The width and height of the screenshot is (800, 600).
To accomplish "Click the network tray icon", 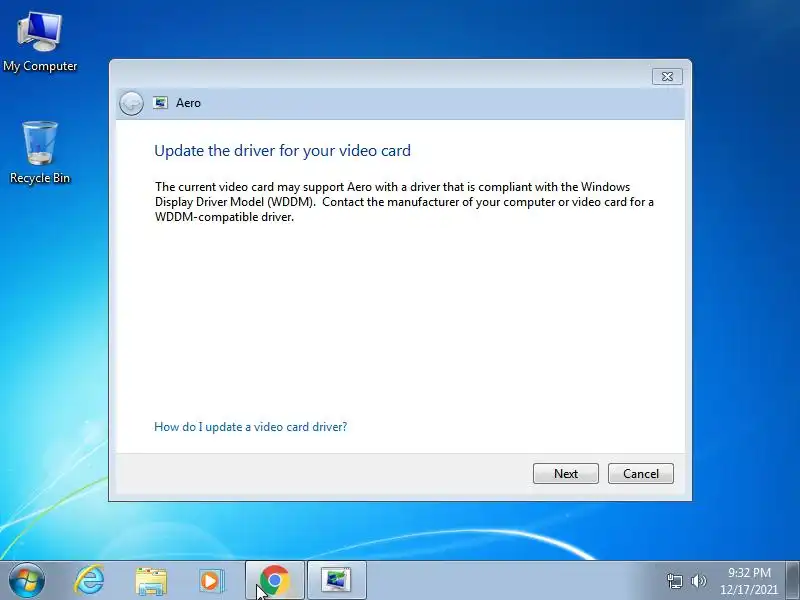I will [674, 581].
